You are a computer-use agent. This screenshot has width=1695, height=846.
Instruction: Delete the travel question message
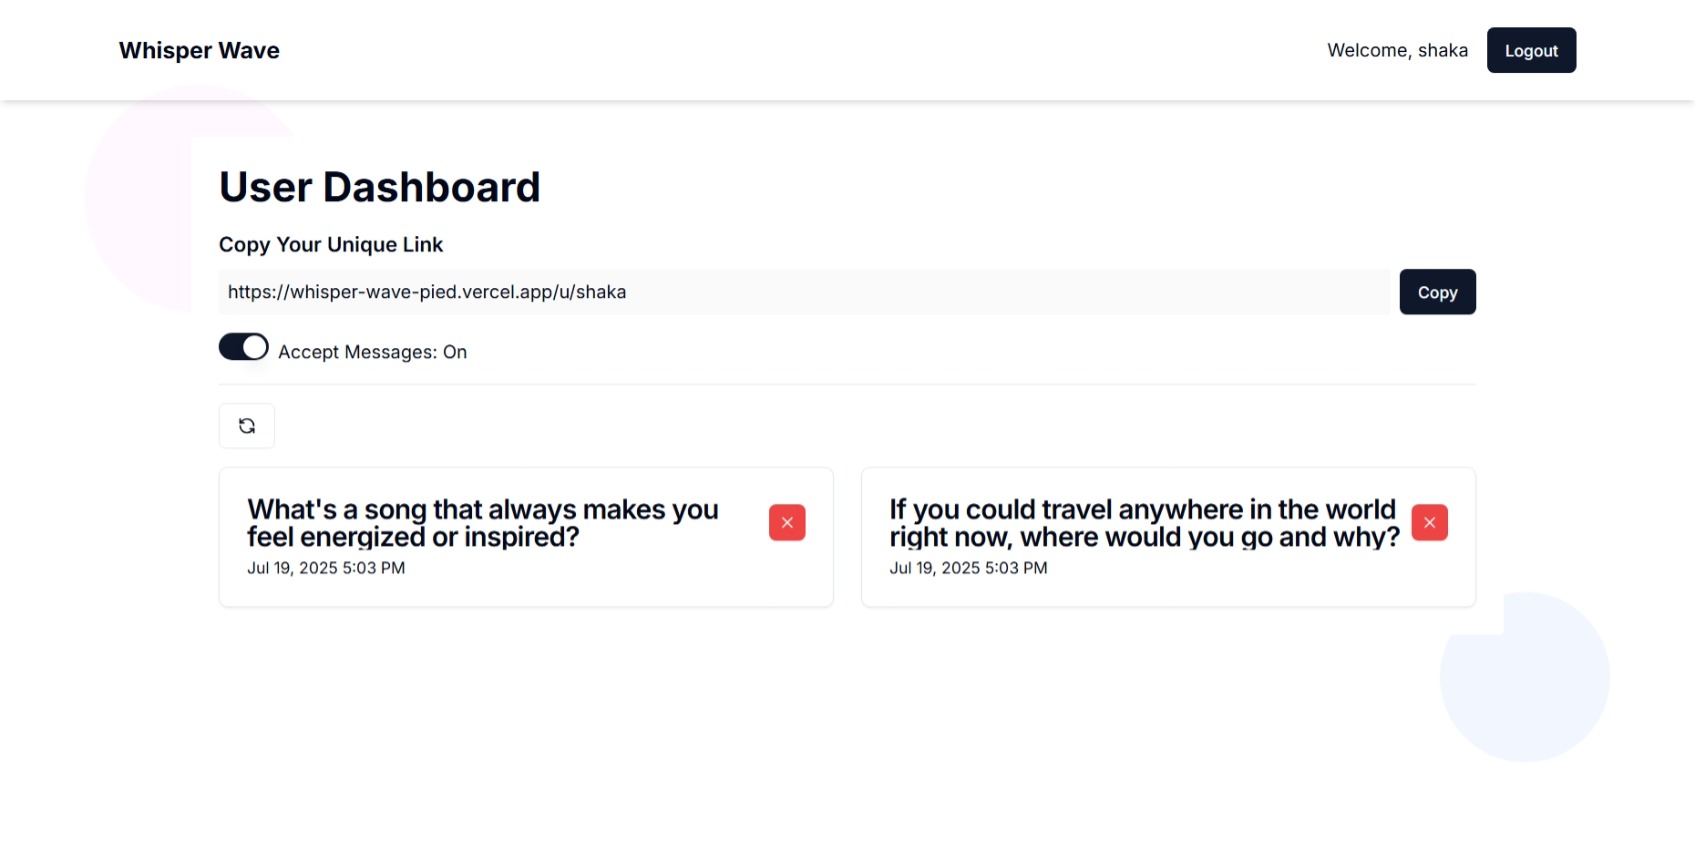(1429, 523)
